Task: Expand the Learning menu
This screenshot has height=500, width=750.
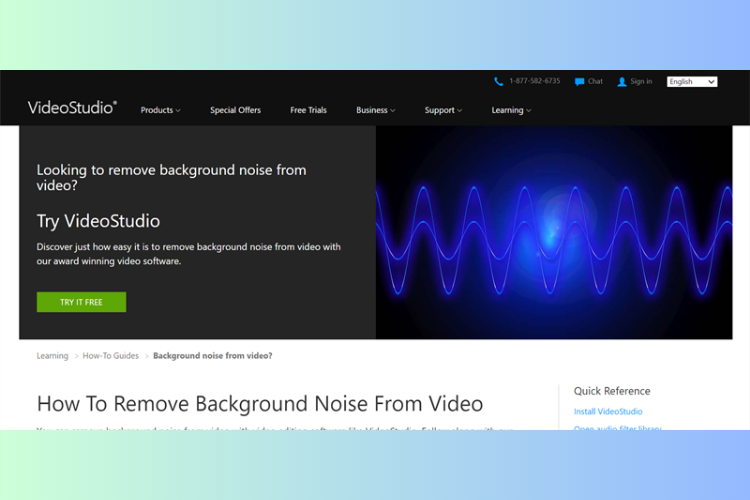Action: pyautogui.click(x=511, y=110)
